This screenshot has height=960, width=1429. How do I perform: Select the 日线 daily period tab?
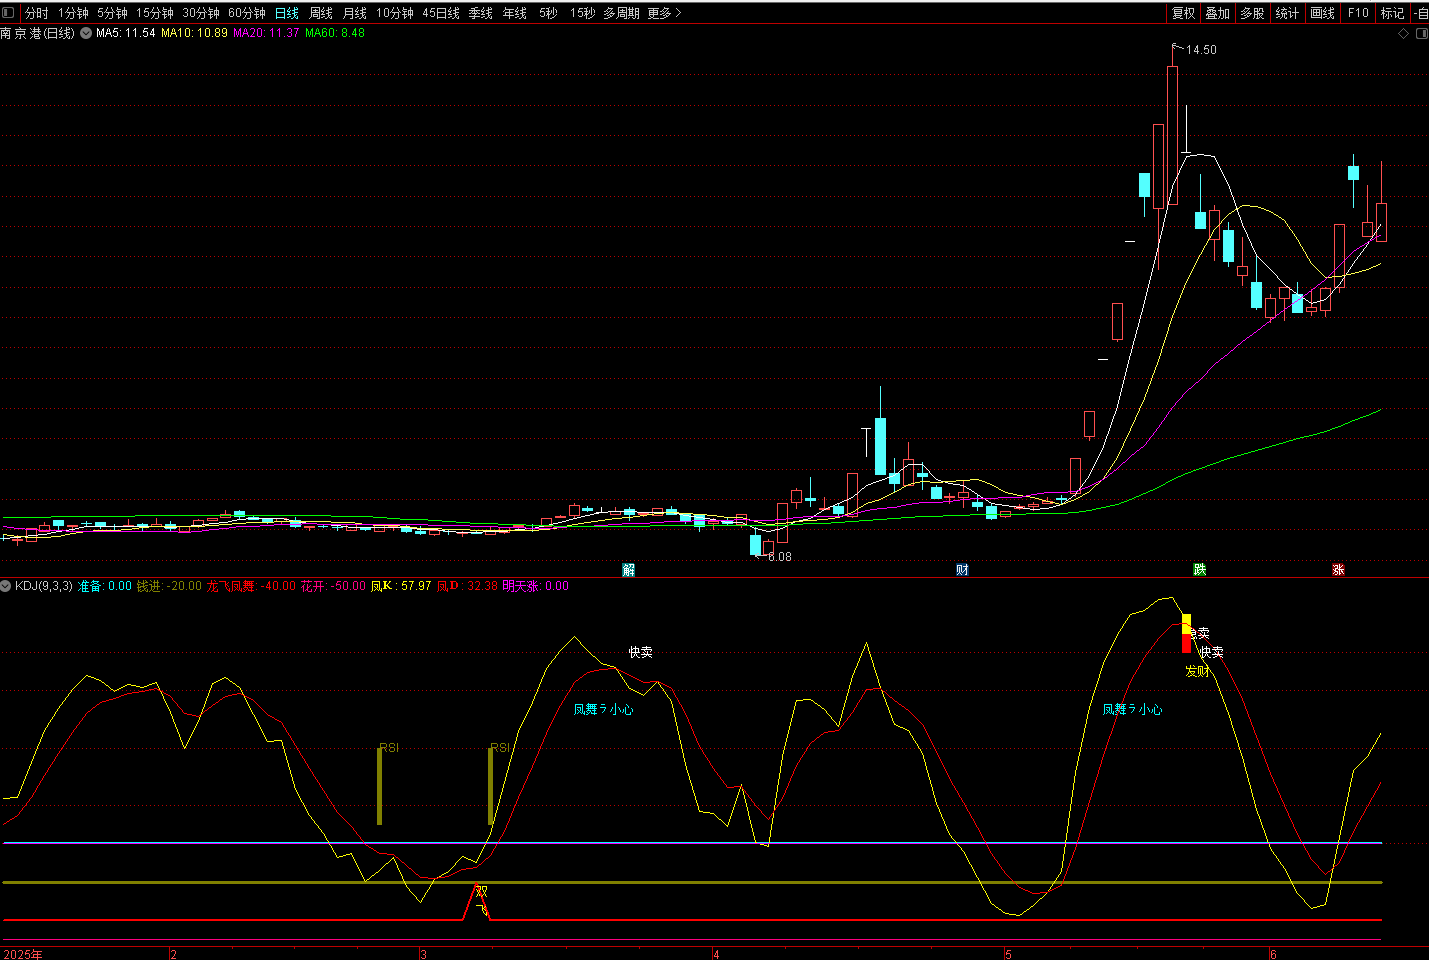click(x=287, y=13)
